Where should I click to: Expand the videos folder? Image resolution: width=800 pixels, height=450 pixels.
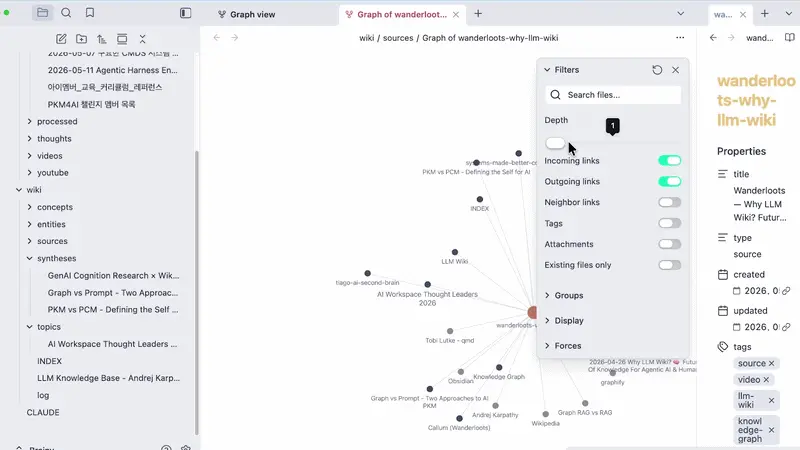[30, 156]
